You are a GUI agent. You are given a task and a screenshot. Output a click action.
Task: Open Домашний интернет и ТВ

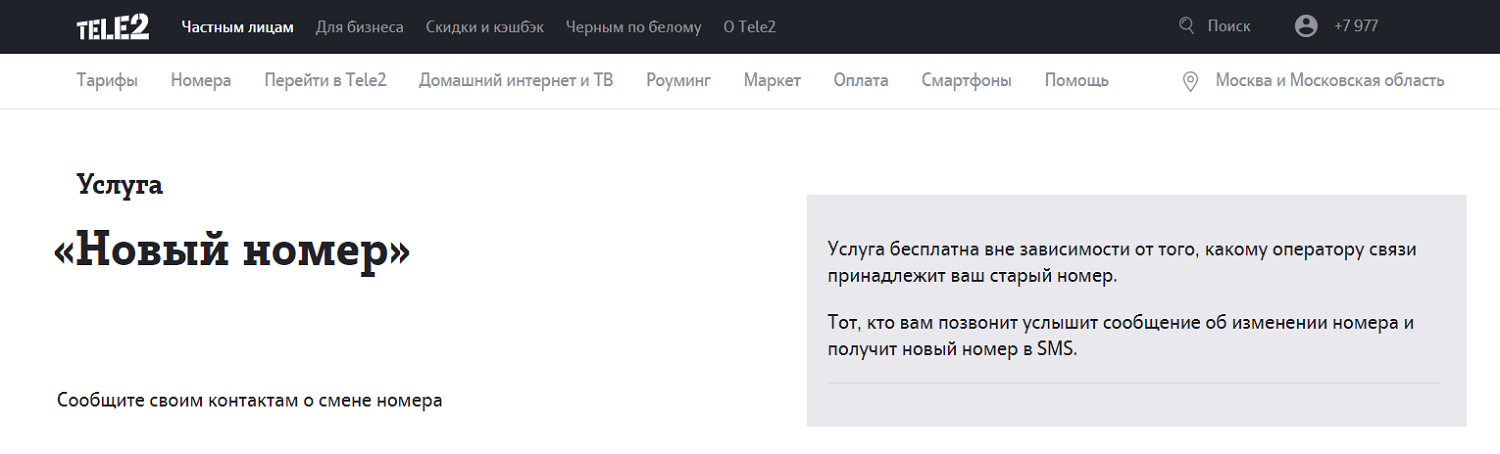(516, 81)
